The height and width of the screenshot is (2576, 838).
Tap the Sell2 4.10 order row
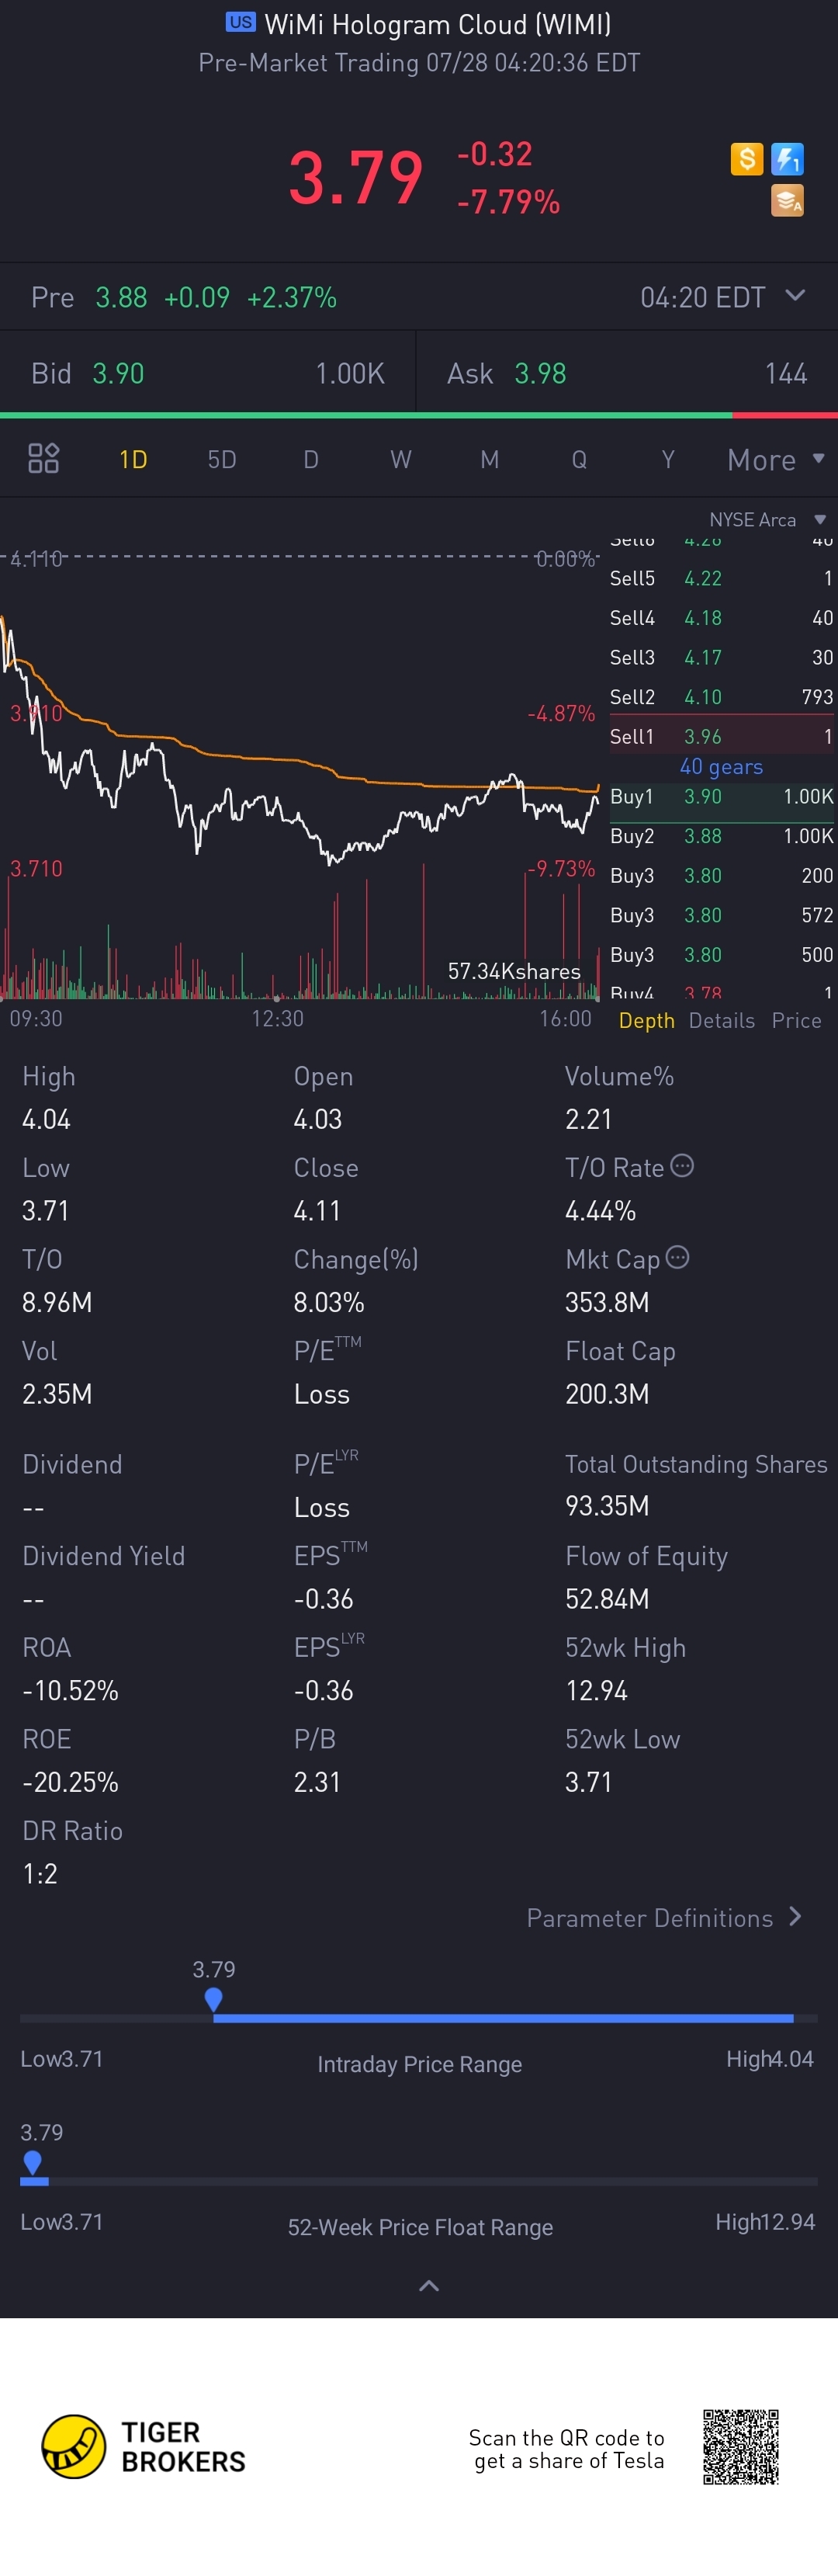722,697
